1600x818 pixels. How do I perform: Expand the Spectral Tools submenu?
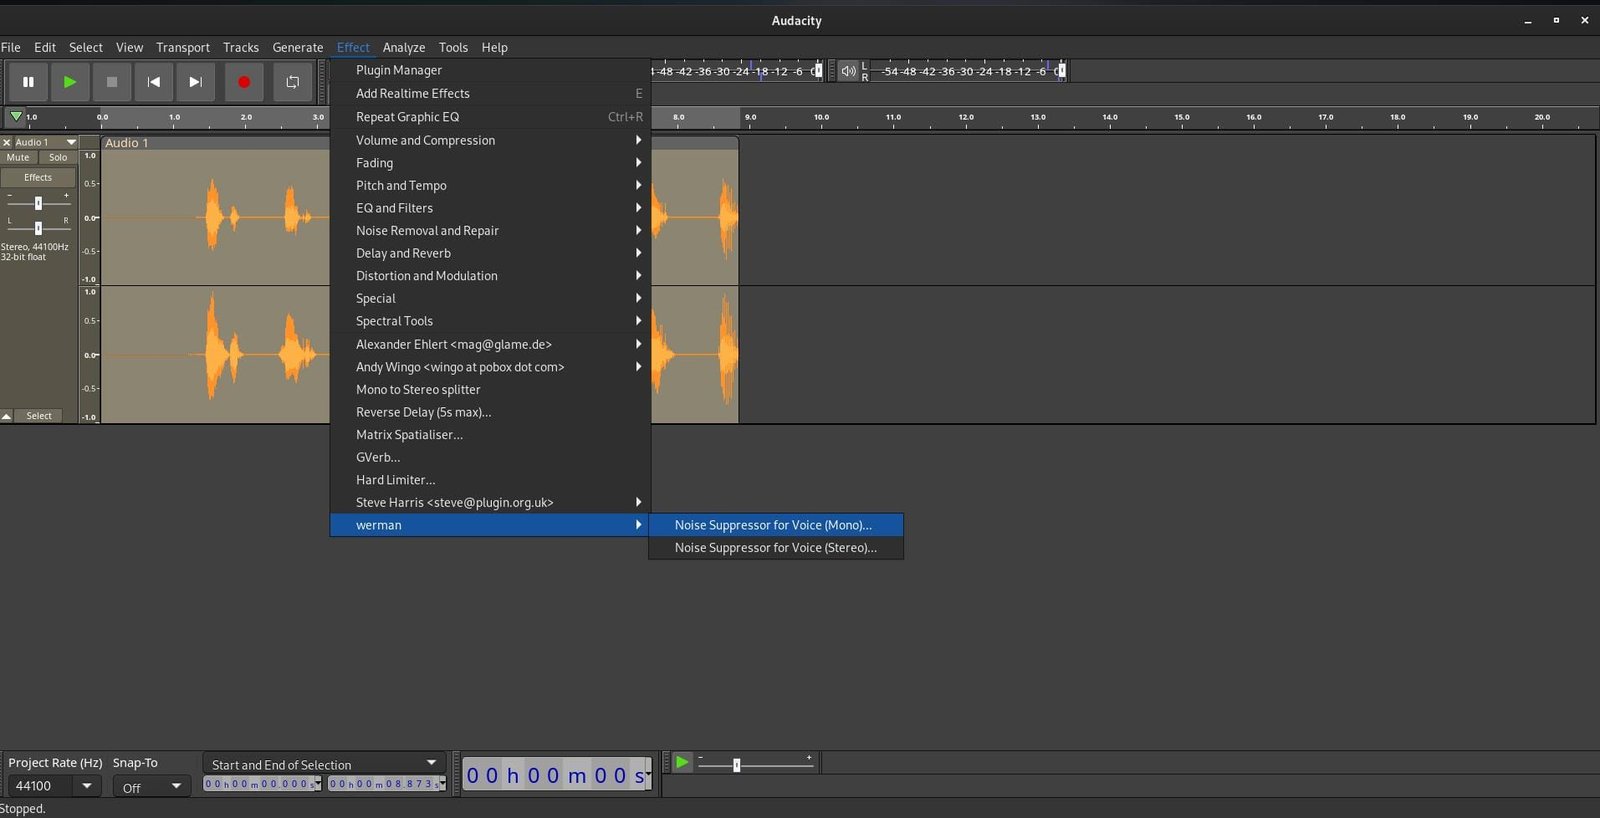tap(490, 321)
